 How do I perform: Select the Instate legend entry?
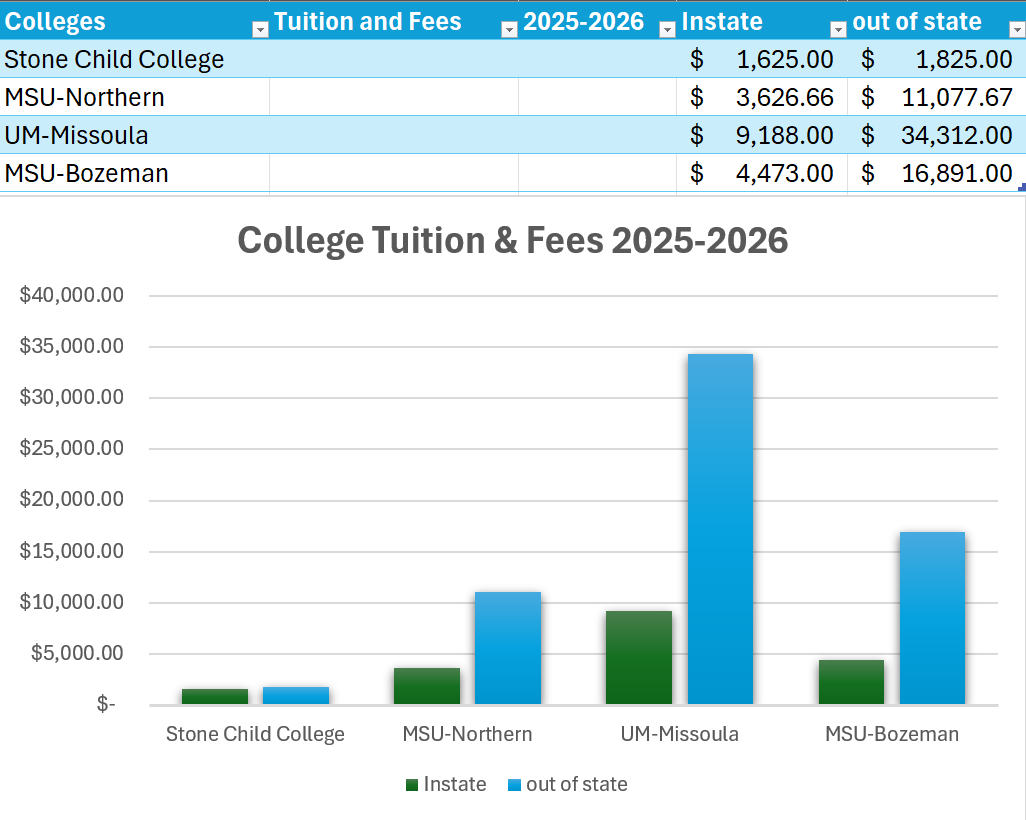[x=446, y=784]
